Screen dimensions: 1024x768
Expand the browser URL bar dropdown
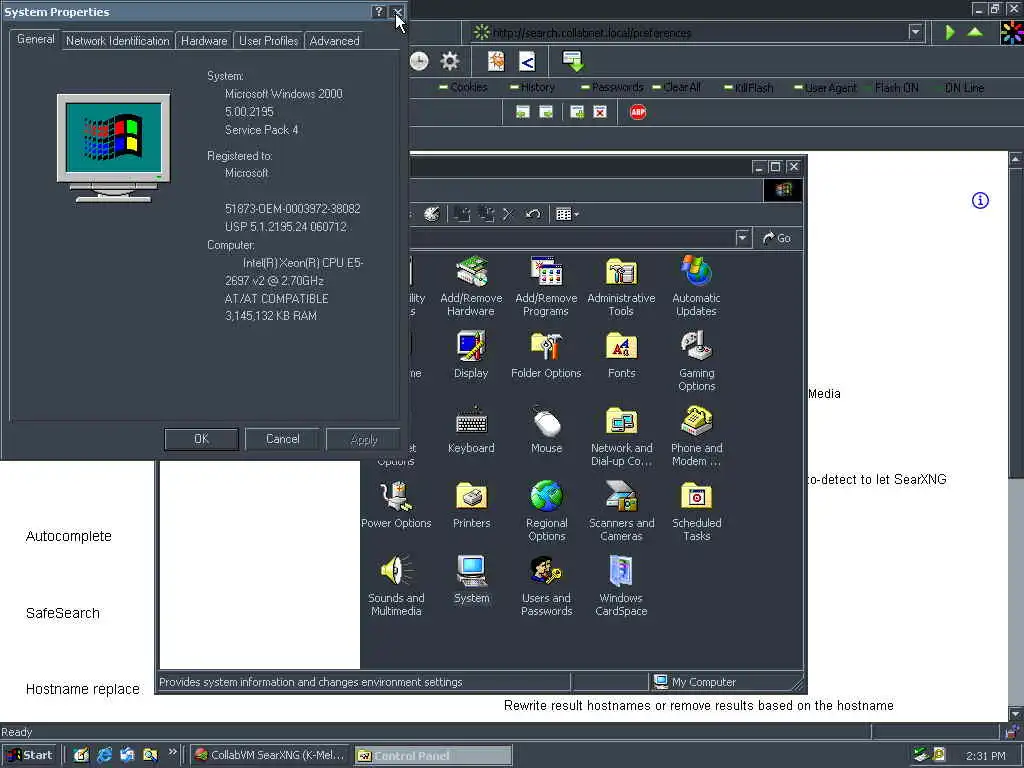click(916, 32)
